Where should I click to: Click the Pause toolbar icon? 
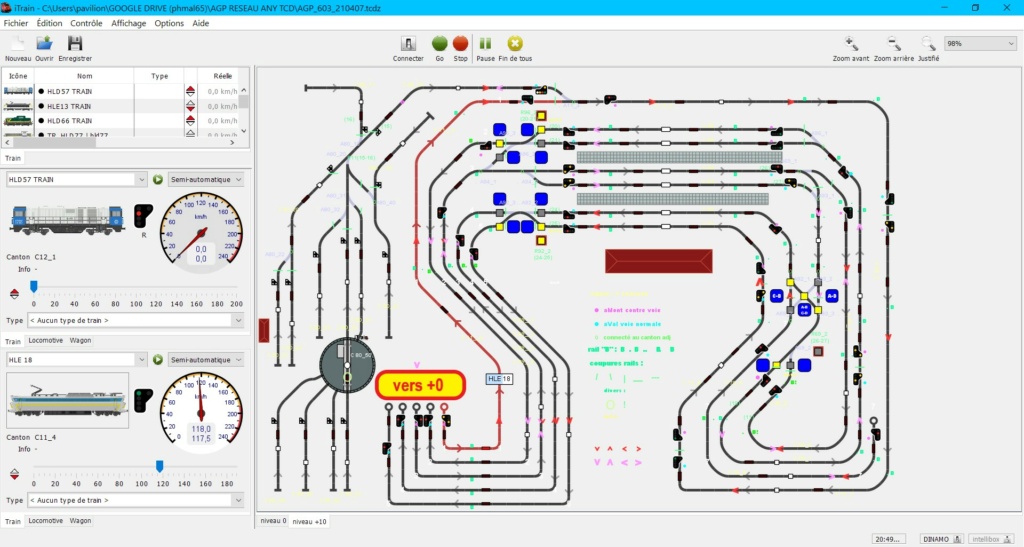click(x=485, y=44)
